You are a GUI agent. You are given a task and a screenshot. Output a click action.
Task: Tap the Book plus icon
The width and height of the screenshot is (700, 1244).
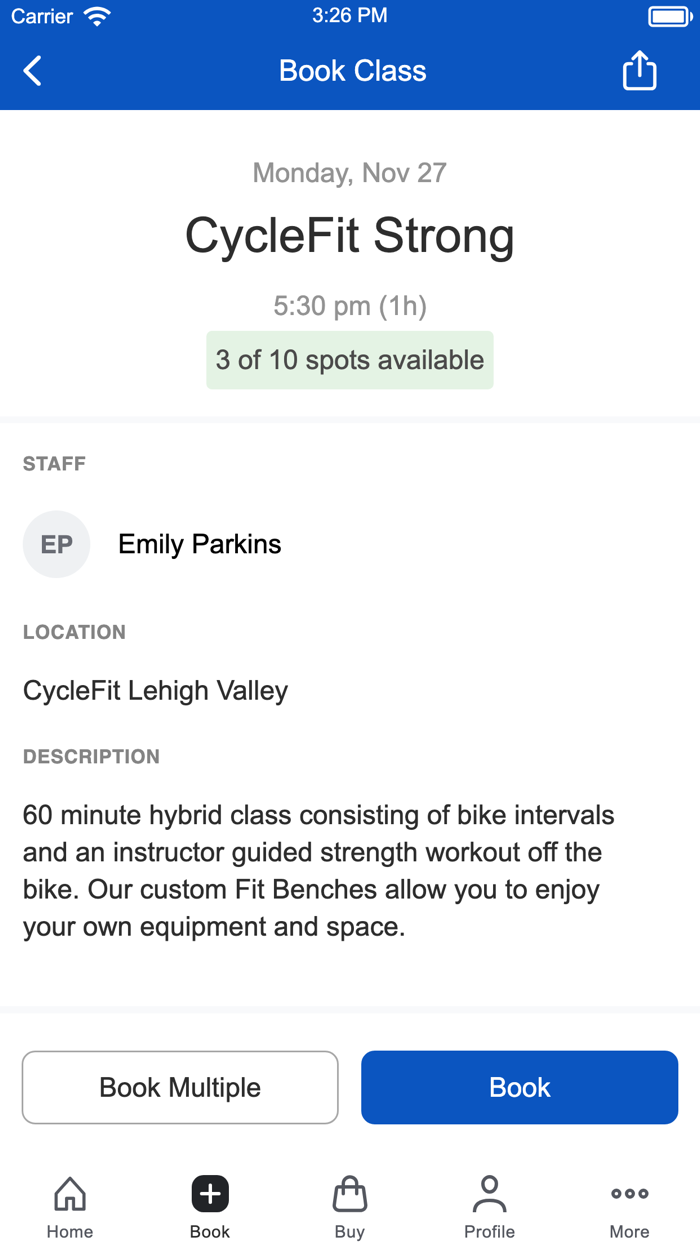click(209, 1192)
